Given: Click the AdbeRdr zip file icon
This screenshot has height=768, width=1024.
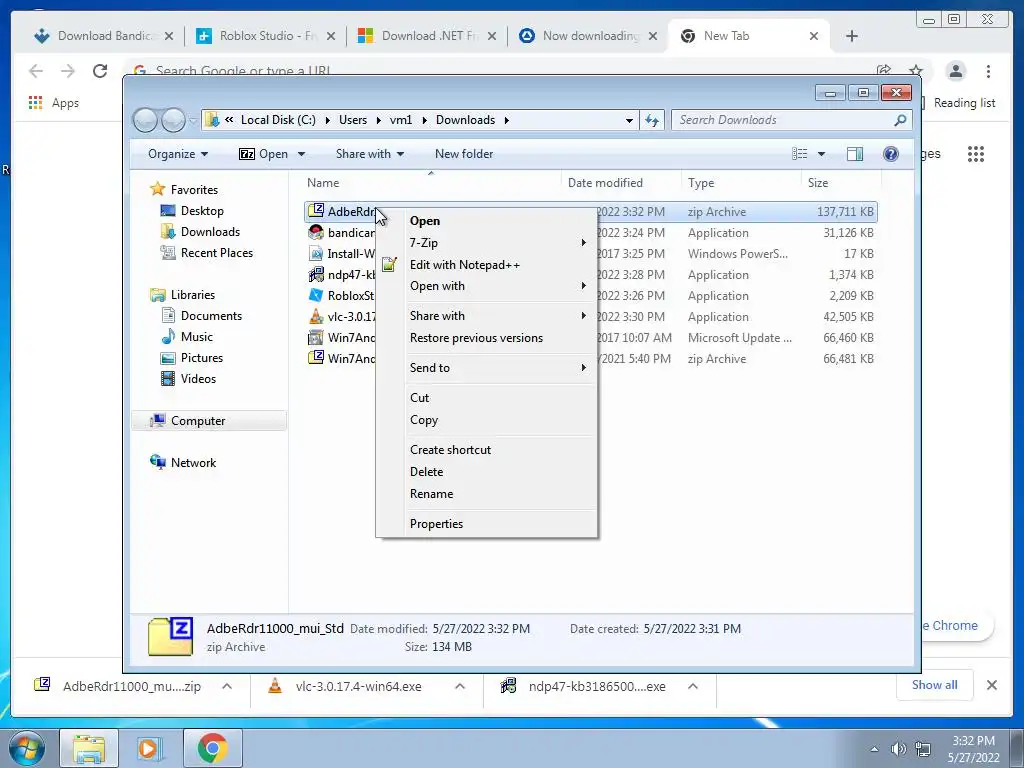Looking at the screenshot, I should pos(316,211).
